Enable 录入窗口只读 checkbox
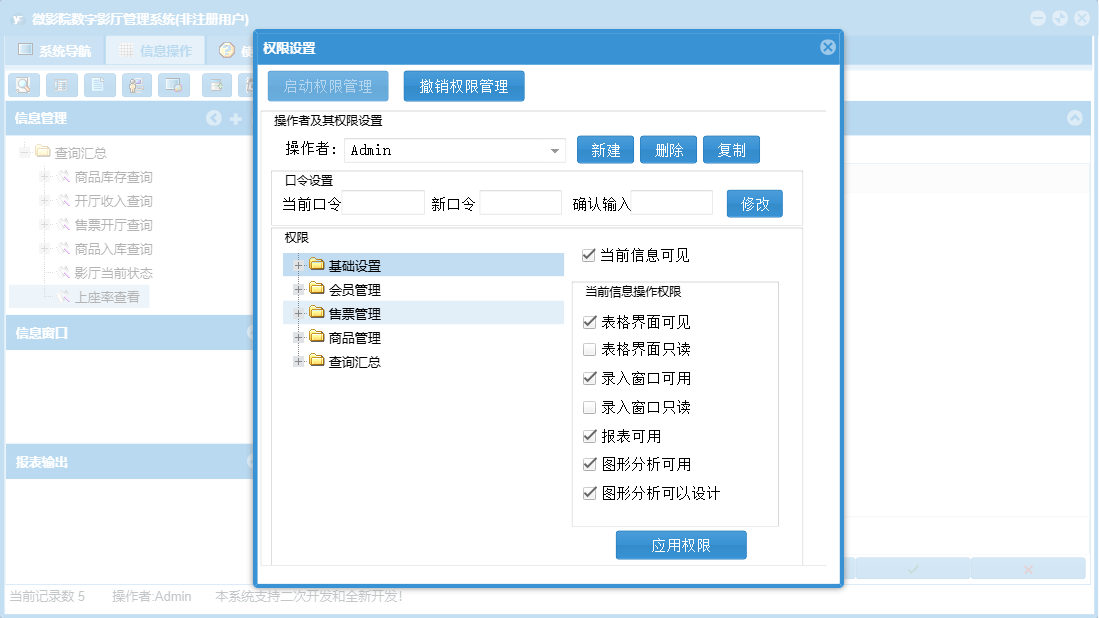Image resolution: width=1099 pixels, height=618 pixels. click(x=589, y=407)
